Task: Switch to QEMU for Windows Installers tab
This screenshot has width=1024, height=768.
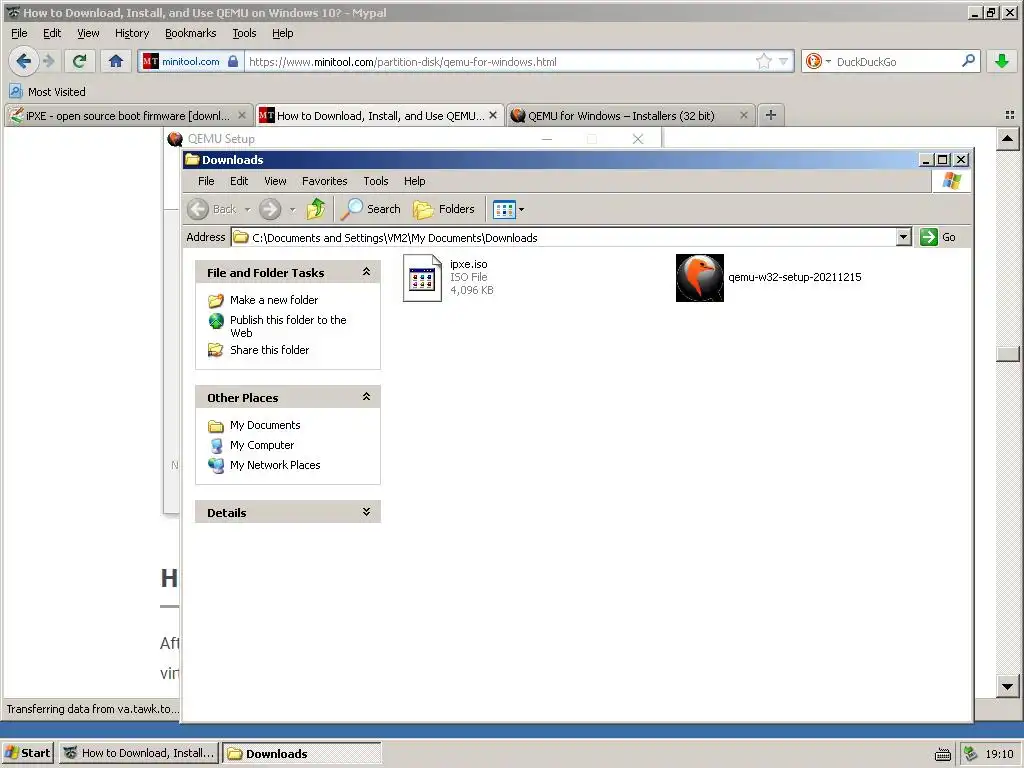Action: point(621,116)
